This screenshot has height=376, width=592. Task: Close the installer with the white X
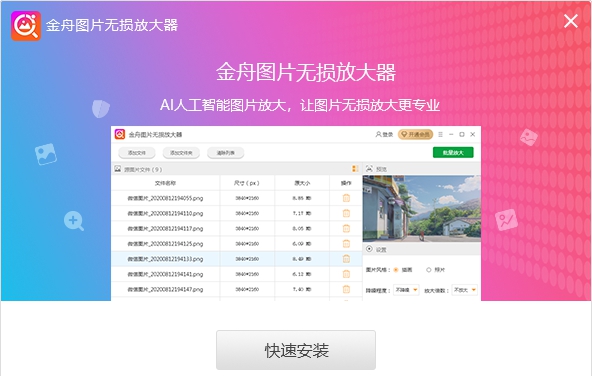pyautogui.click(x=570, y=21)
